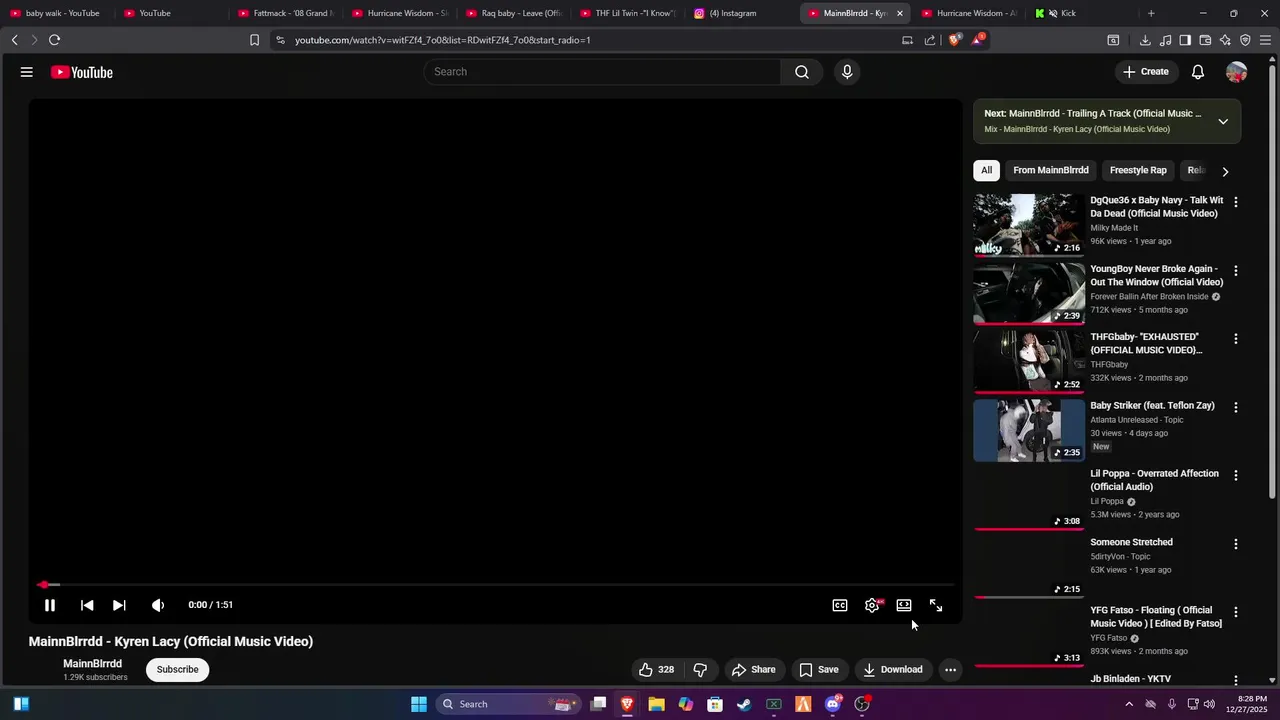Open options for DgQue36 x Baby Navy video
1280x720 pixels.
1236,202
